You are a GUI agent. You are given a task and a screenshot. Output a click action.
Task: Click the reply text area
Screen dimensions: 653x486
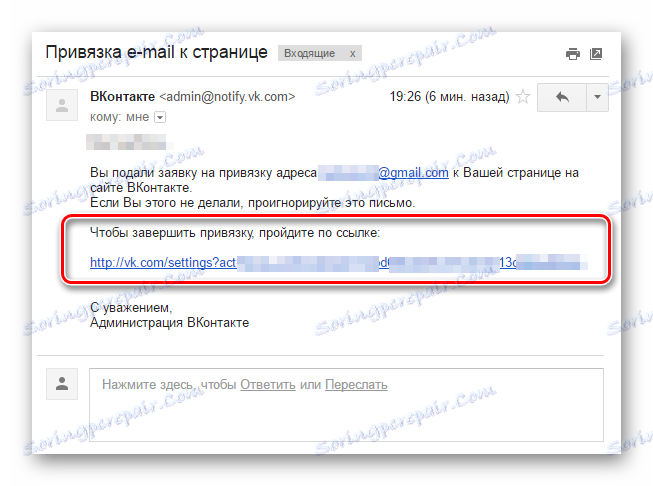click(346, 405)
